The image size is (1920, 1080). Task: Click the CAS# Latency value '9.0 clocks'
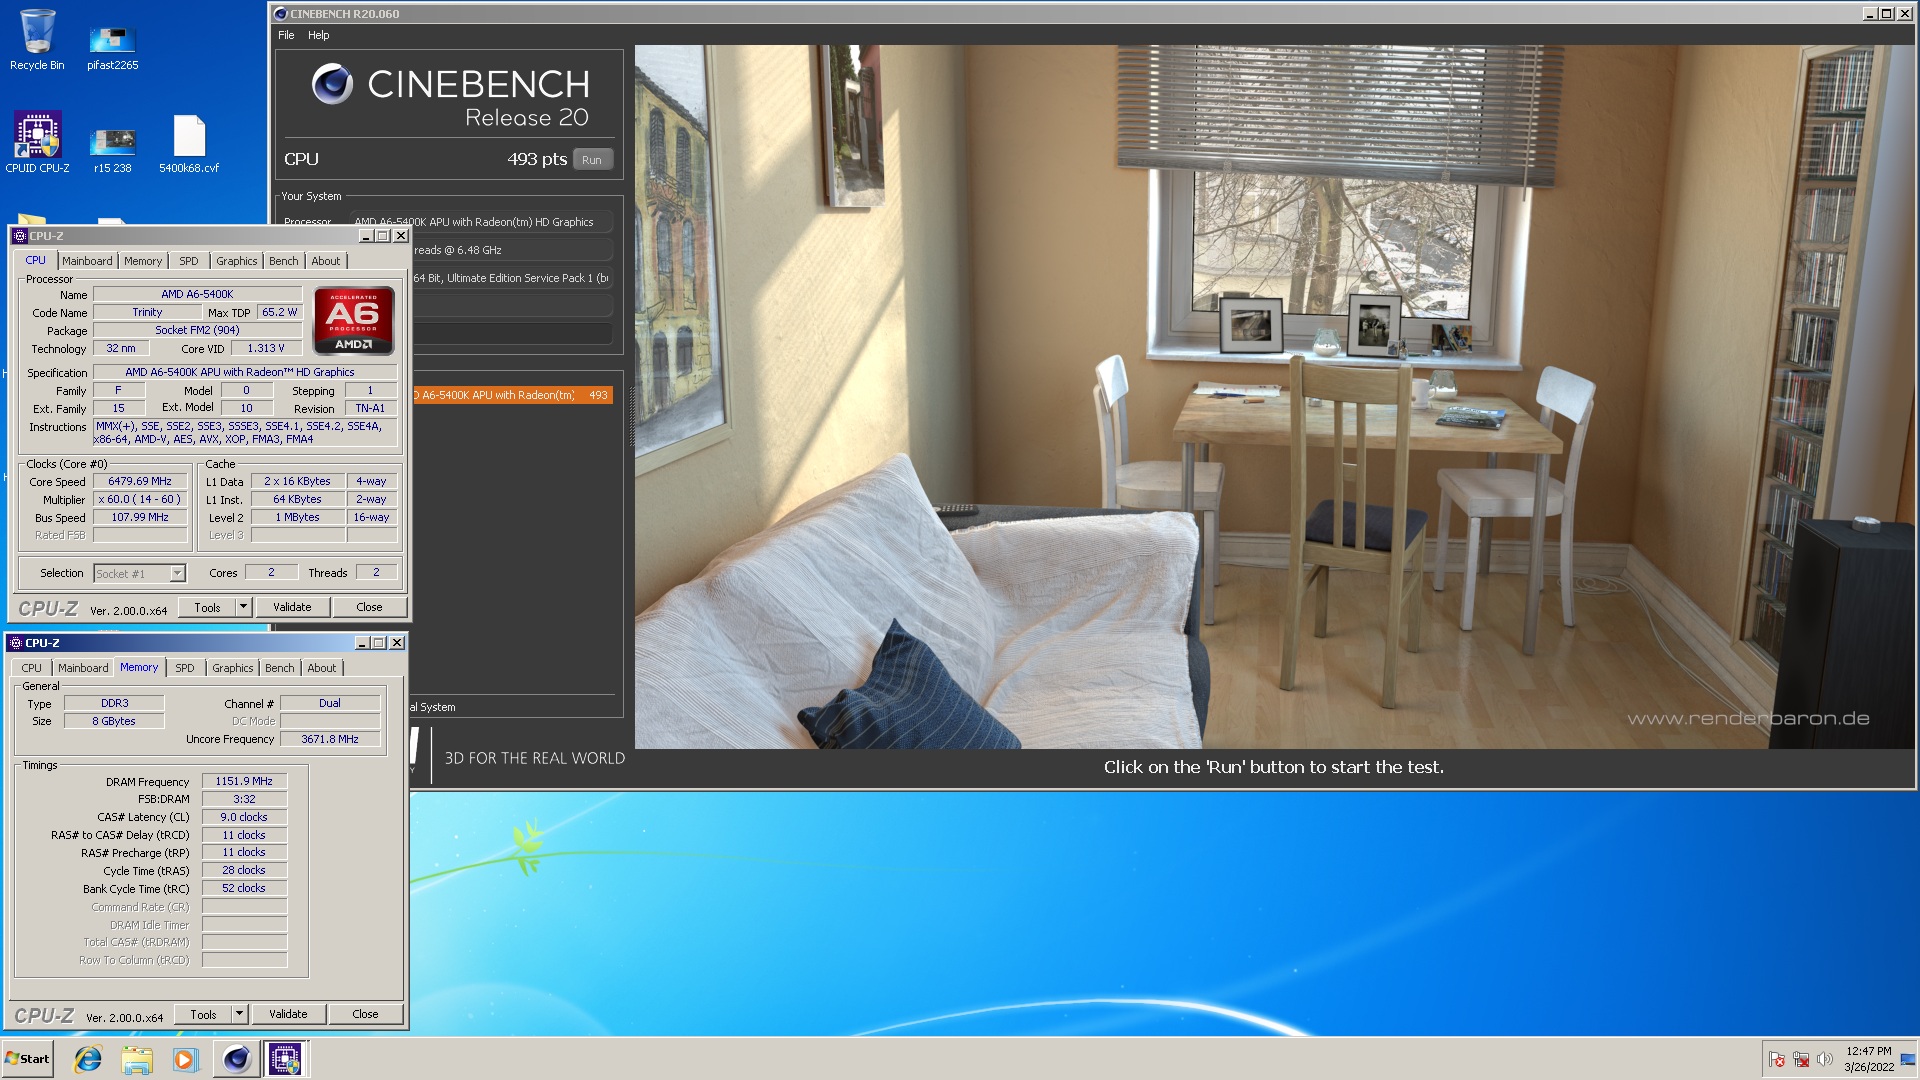[244, 818]
